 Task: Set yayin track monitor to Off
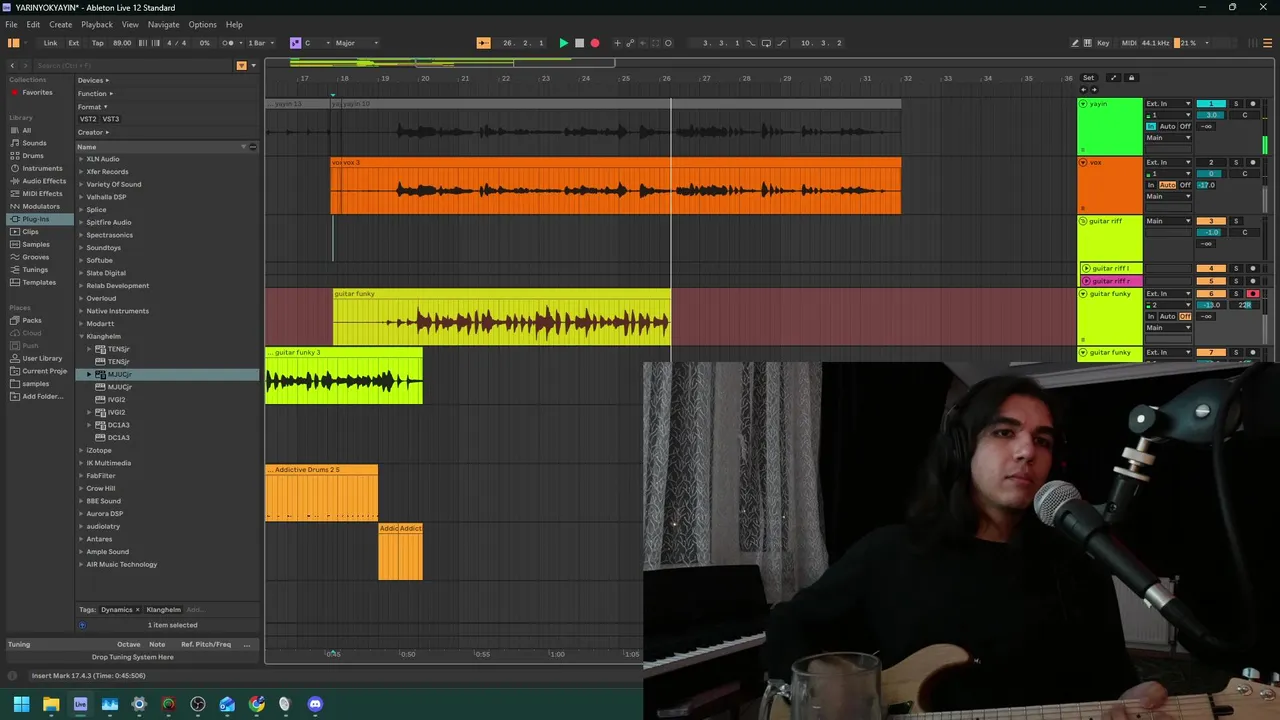coord(1185,127)
